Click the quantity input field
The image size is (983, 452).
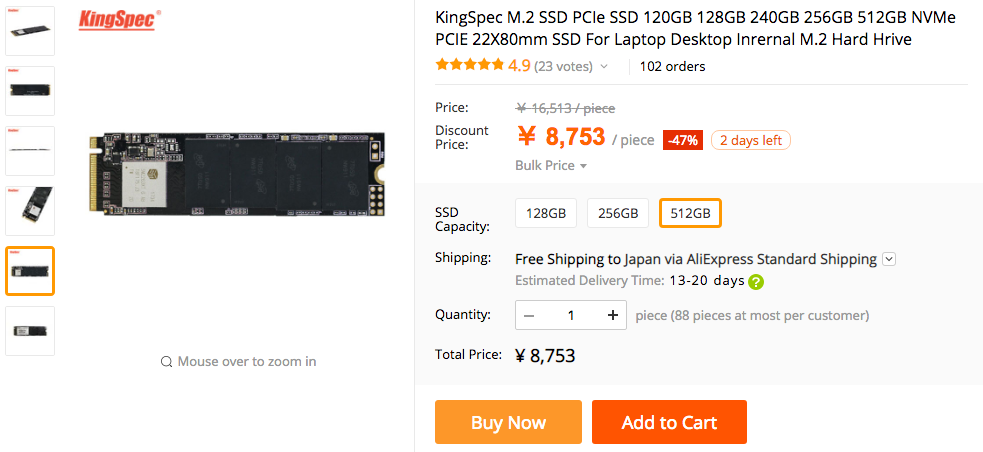571,315
